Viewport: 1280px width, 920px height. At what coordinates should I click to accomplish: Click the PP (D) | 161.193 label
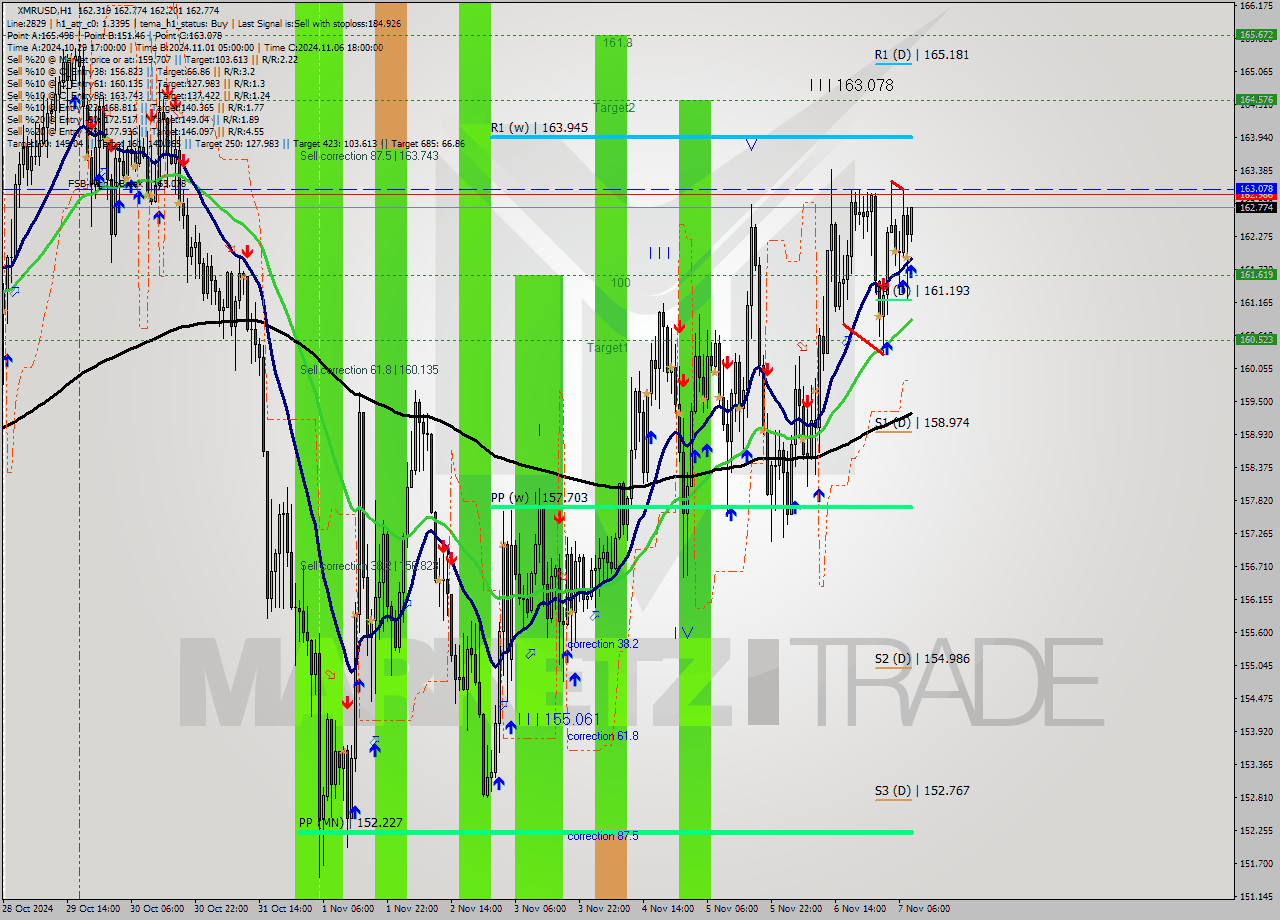[x=921, y=291]
